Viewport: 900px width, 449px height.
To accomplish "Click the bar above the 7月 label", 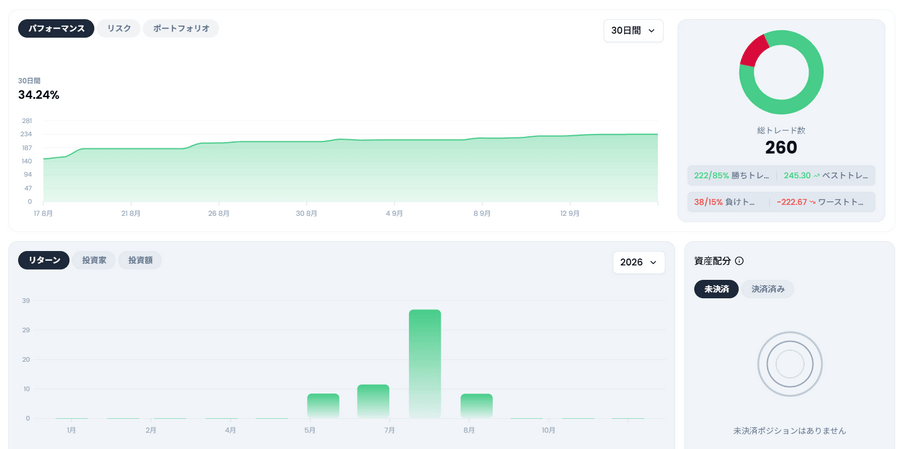I will pyautogui.click(x=373, y=401).
